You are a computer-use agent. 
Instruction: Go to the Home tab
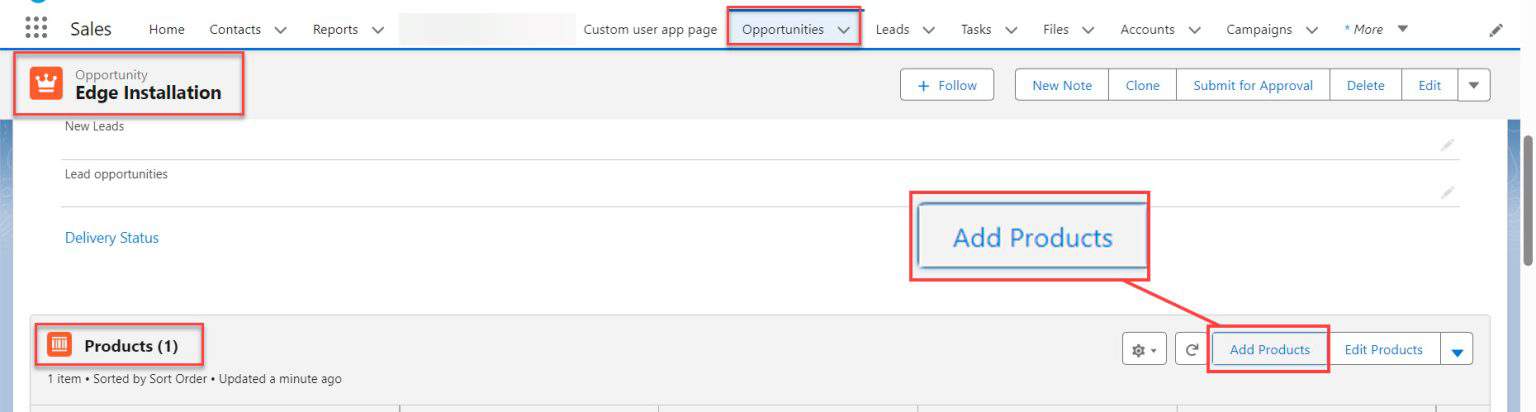[167, 30]
